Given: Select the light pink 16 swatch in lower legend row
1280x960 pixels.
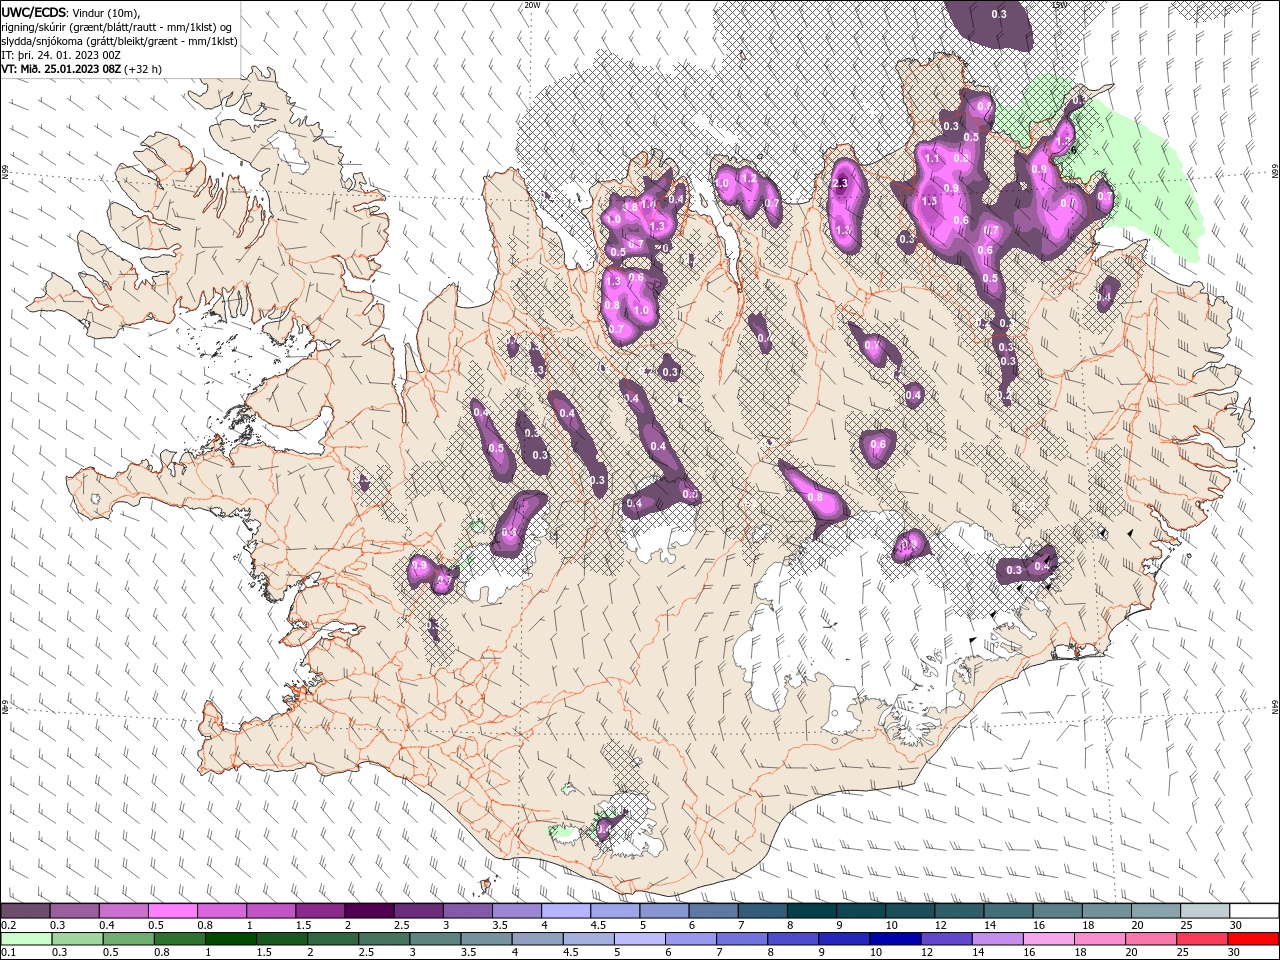Looking at the screenshot, I should pos(1047,939).
